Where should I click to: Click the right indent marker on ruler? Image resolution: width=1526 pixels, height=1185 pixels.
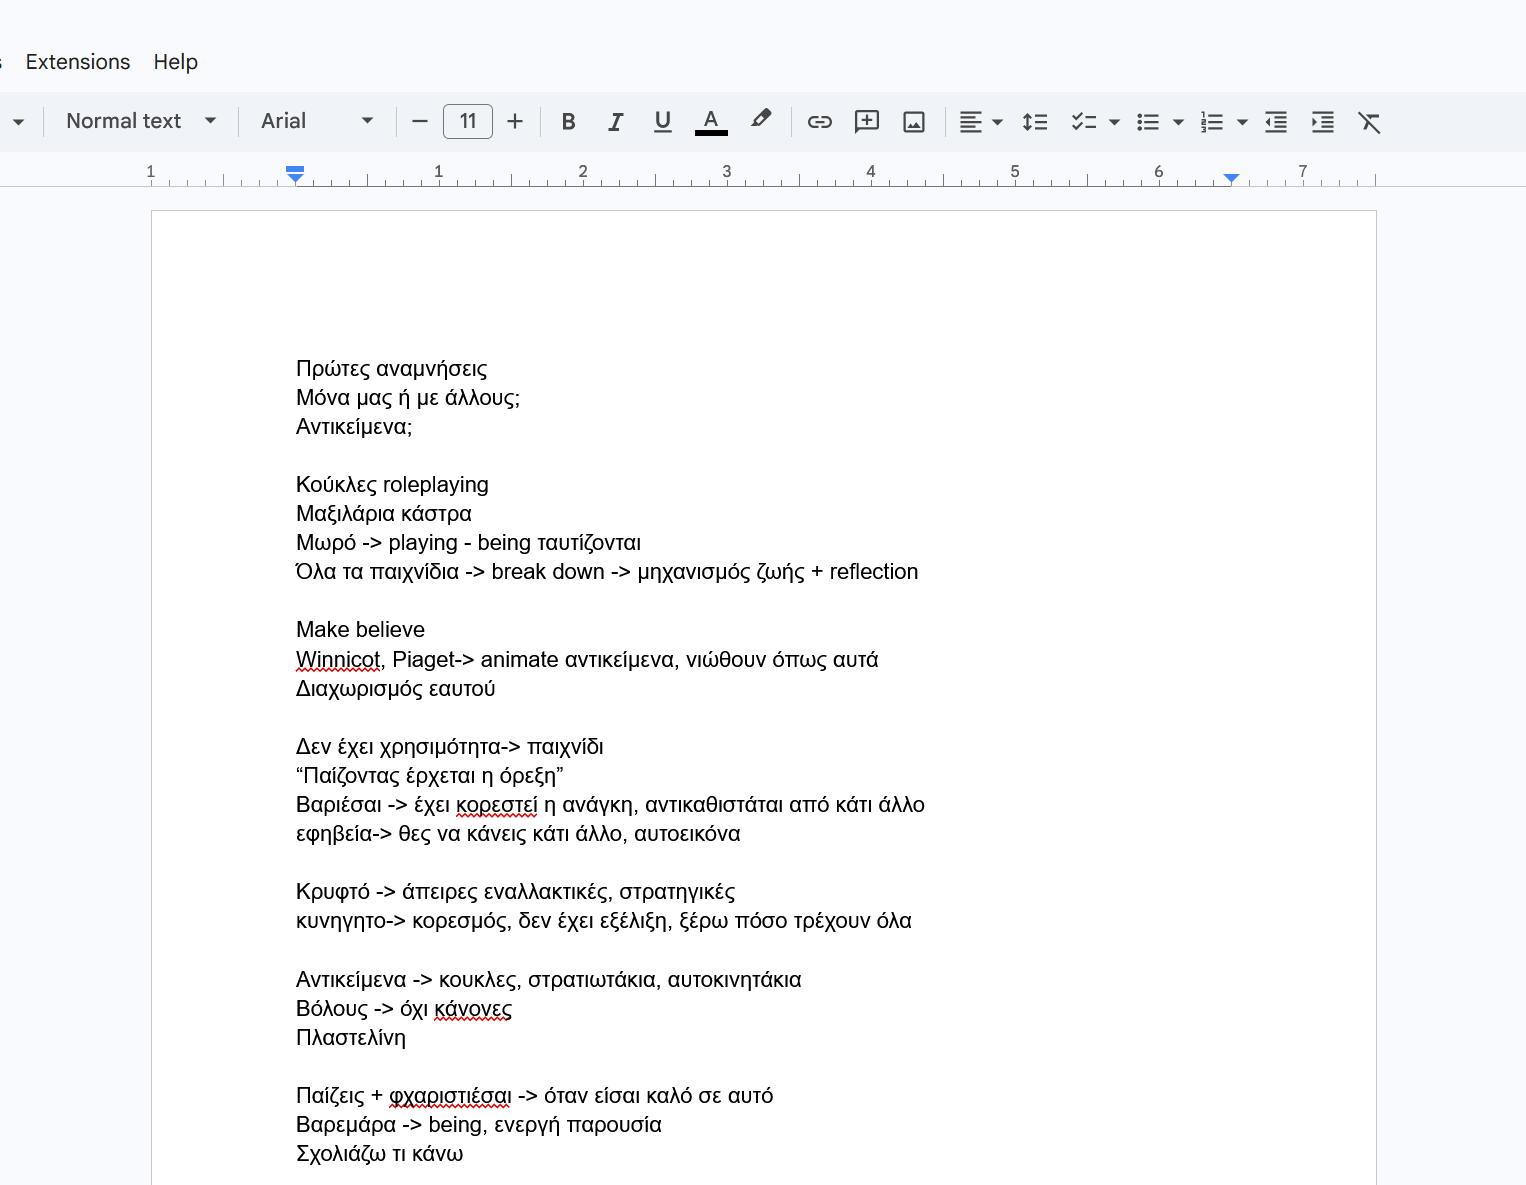coord(1232,178)
